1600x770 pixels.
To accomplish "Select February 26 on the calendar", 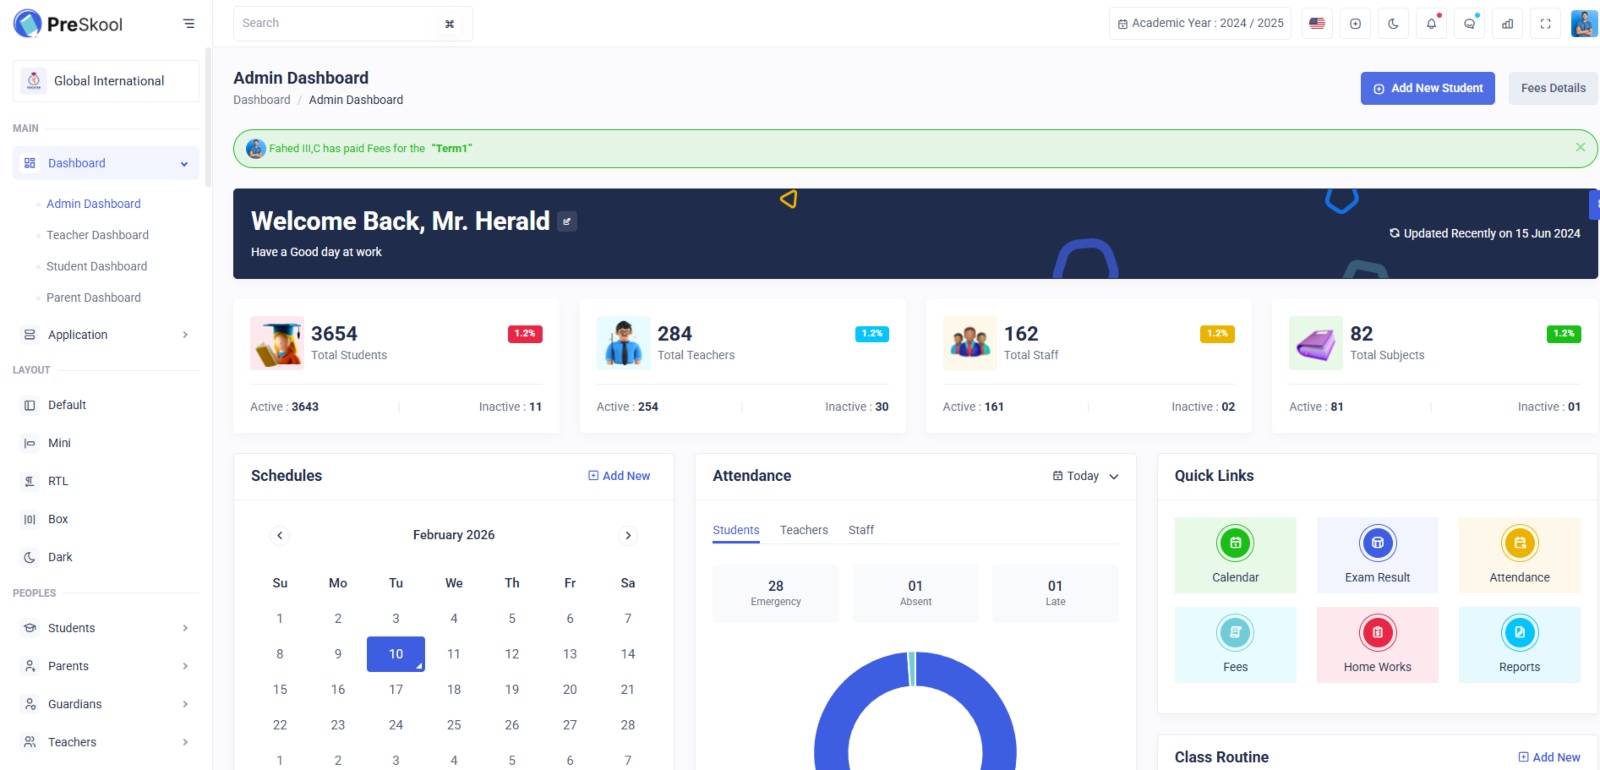I will pos(512,725).
